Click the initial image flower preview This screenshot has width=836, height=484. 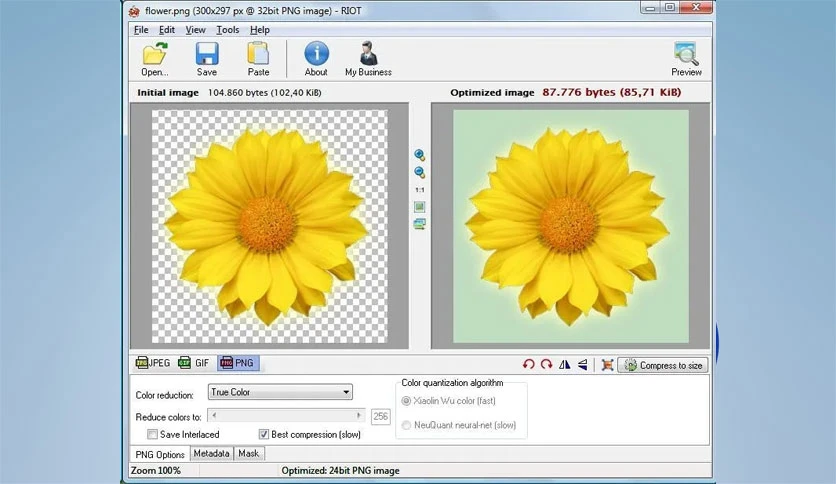tap(270, 227)
